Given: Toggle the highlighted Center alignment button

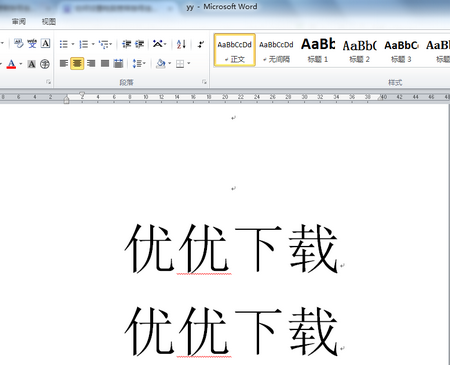Looking at the screenshot, I should 77,63.
